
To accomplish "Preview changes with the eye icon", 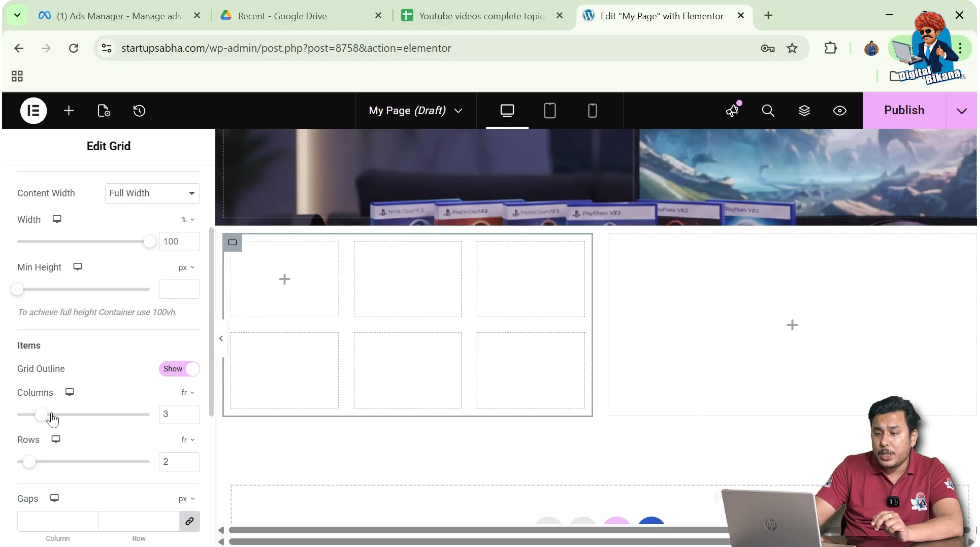I will 840,111.
